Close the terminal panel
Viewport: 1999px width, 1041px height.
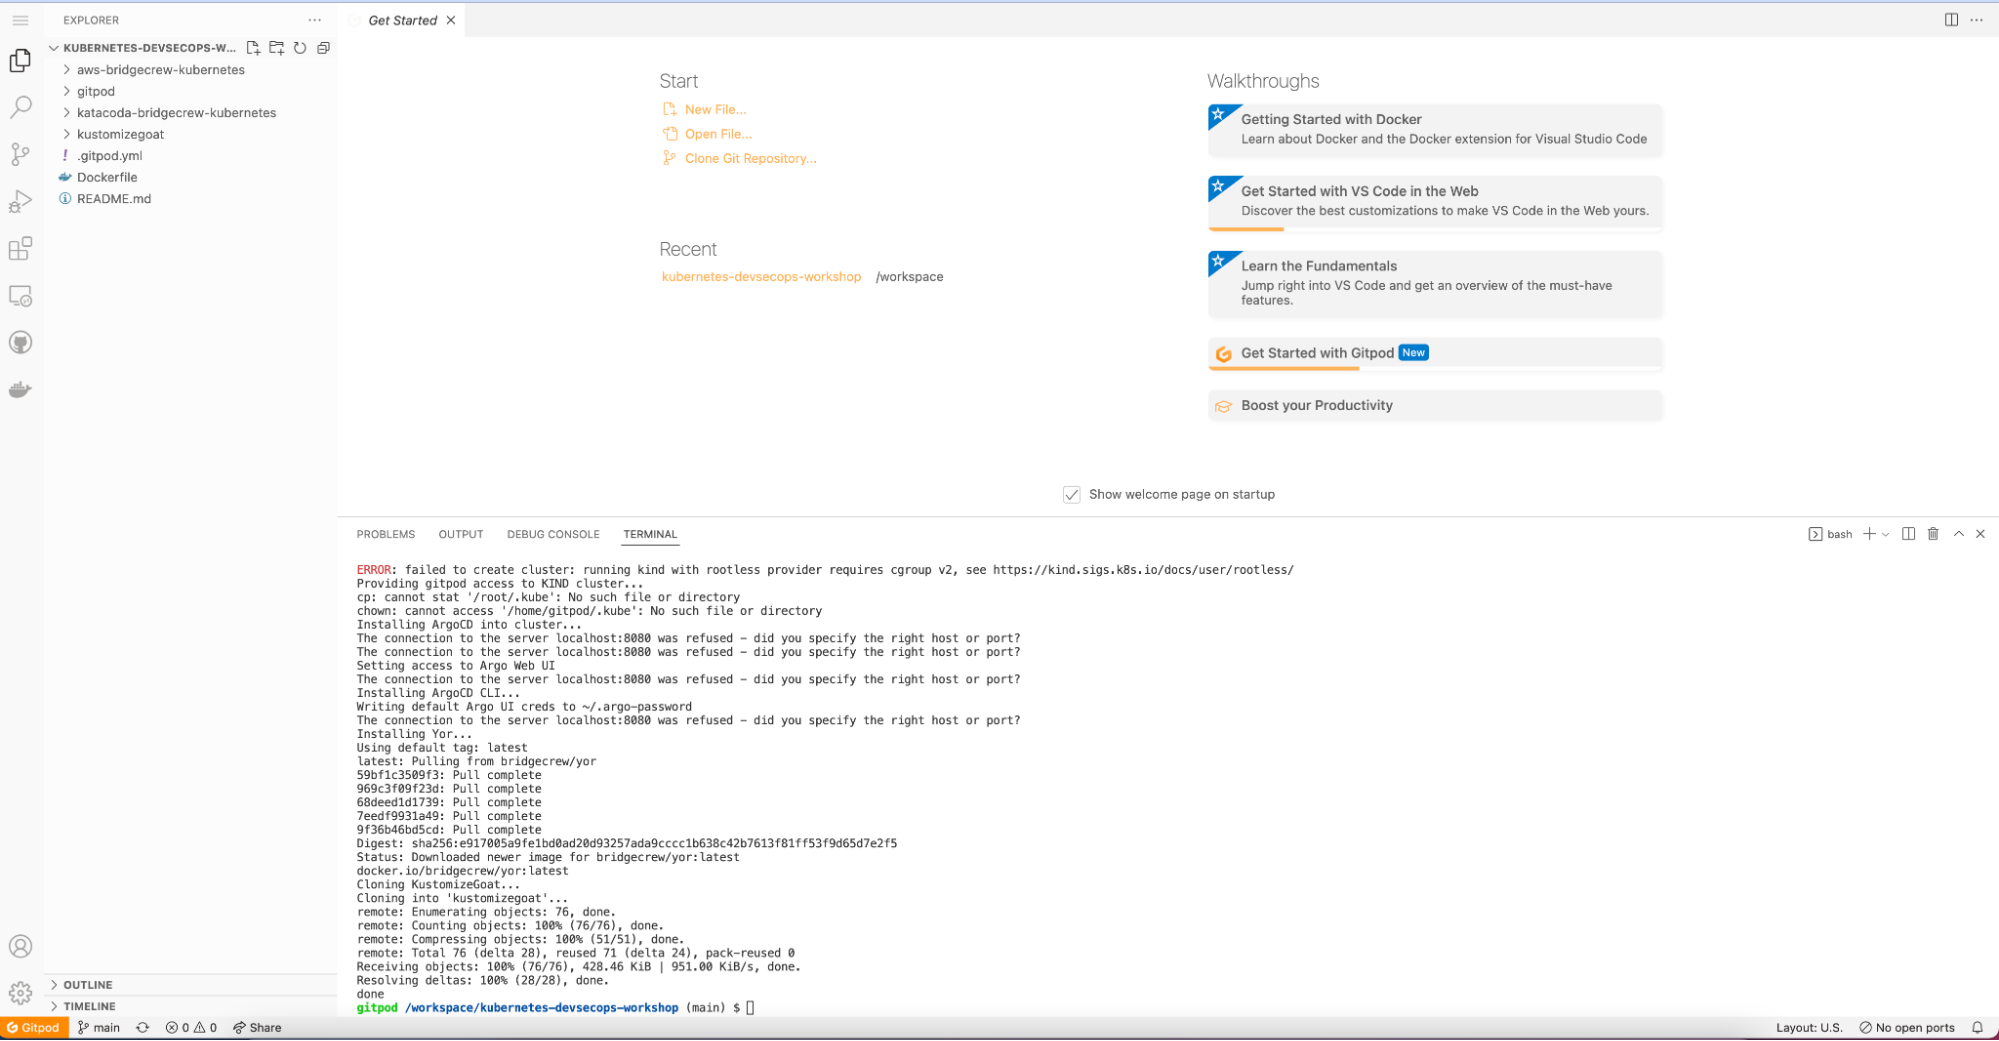click(x=1980, y=534)
